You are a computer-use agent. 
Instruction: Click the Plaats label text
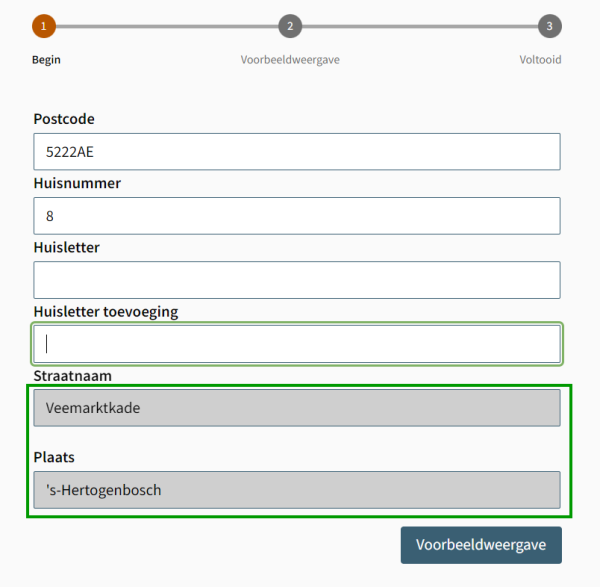(x=54, y=457)
